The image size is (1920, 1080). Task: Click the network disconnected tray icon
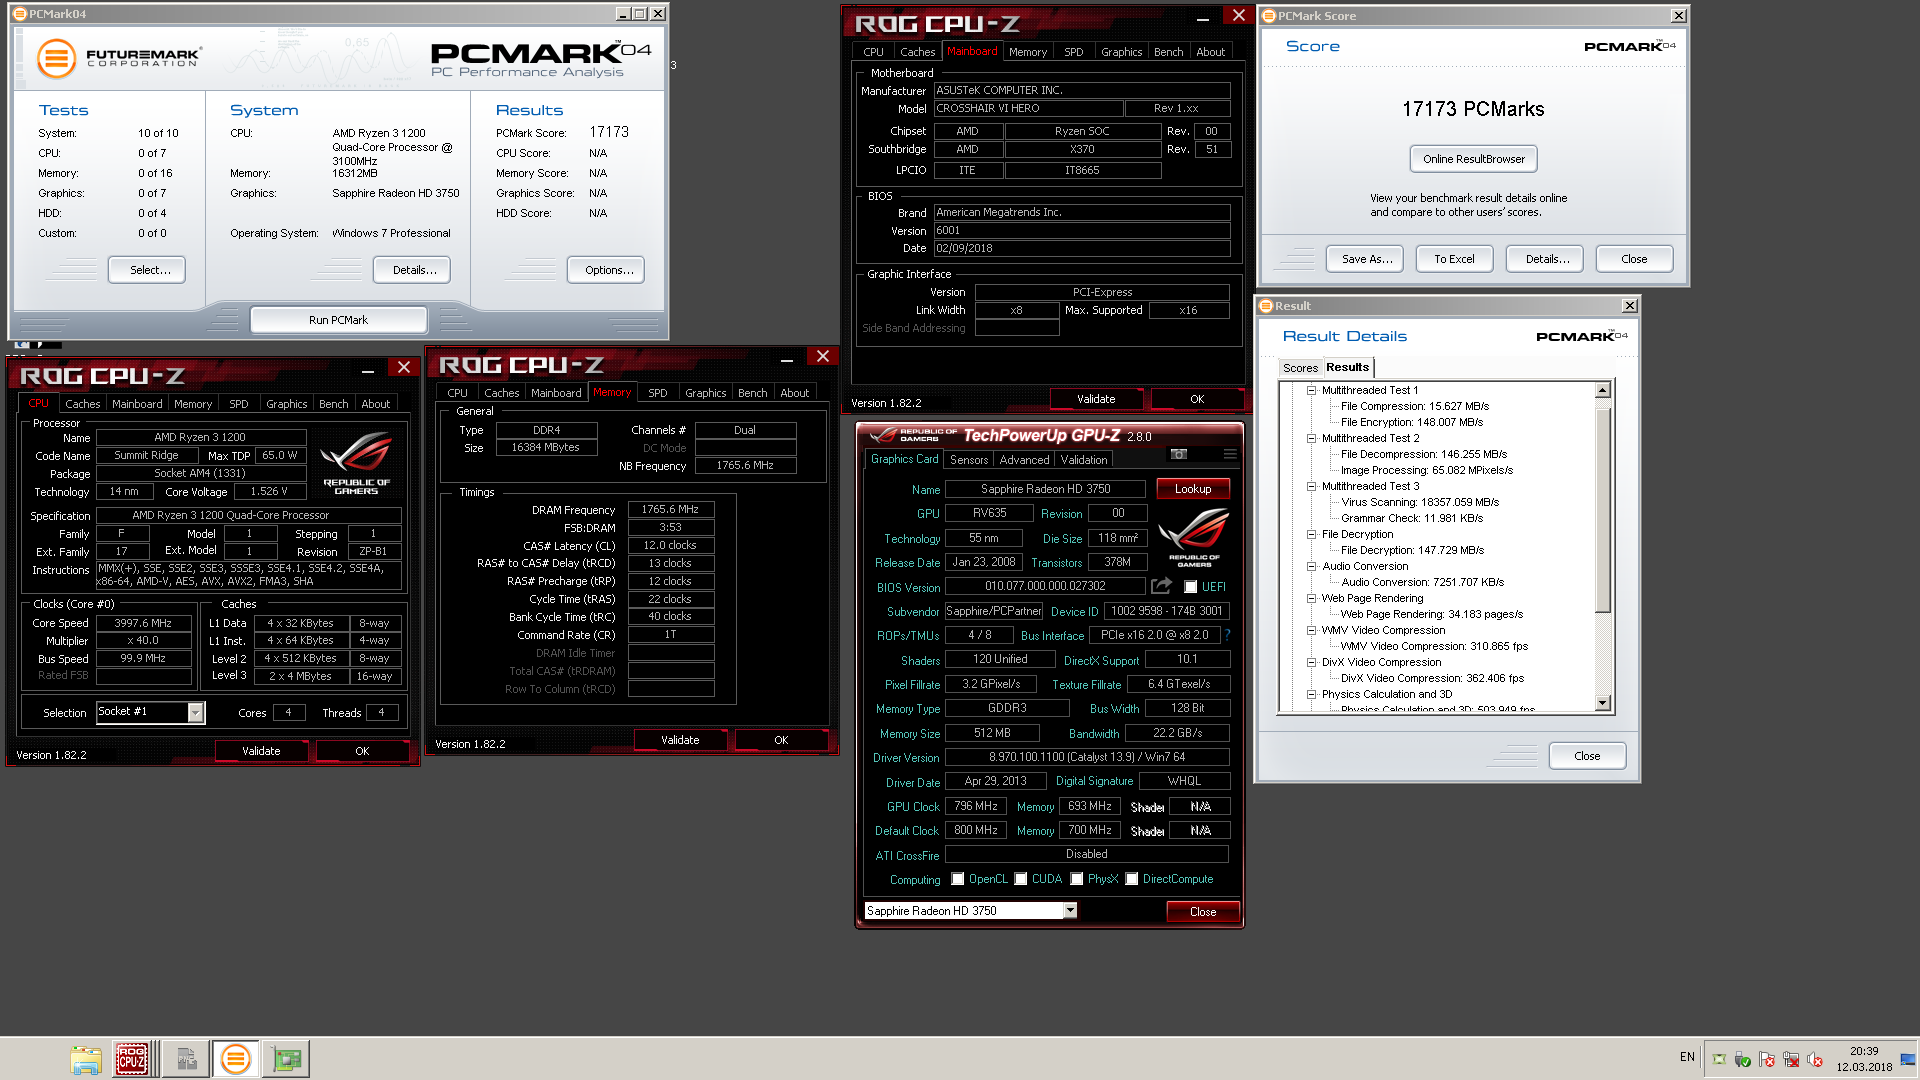coord(1791,1059)
